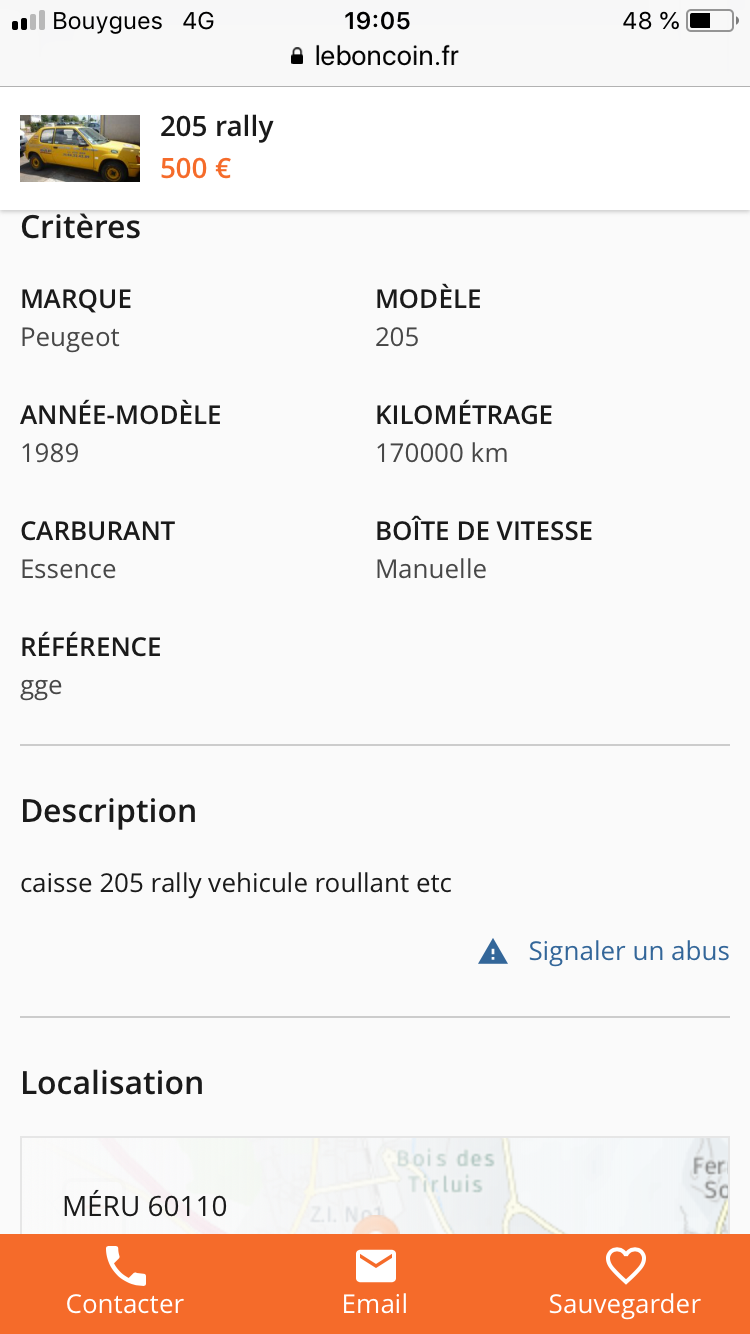This screenshot has height=1334, width=750.
Task: Click the 'Signaler un abus' link
Action: [x=629, y=951]
